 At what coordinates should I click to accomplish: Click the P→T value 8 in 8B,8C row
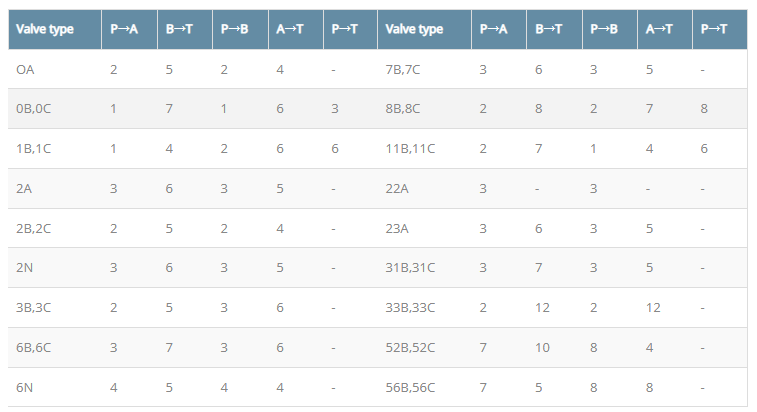[x=705, y=109]
